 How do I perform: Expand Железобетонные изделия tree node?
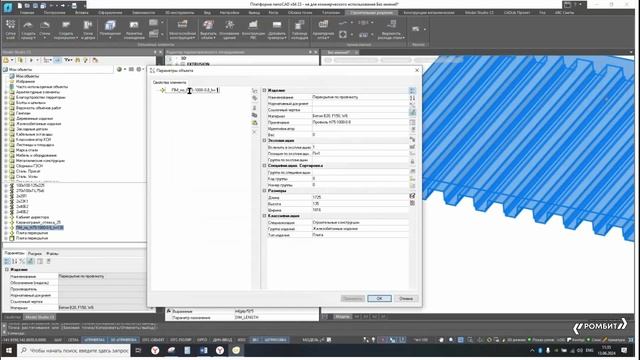click(x=6, y=124)
